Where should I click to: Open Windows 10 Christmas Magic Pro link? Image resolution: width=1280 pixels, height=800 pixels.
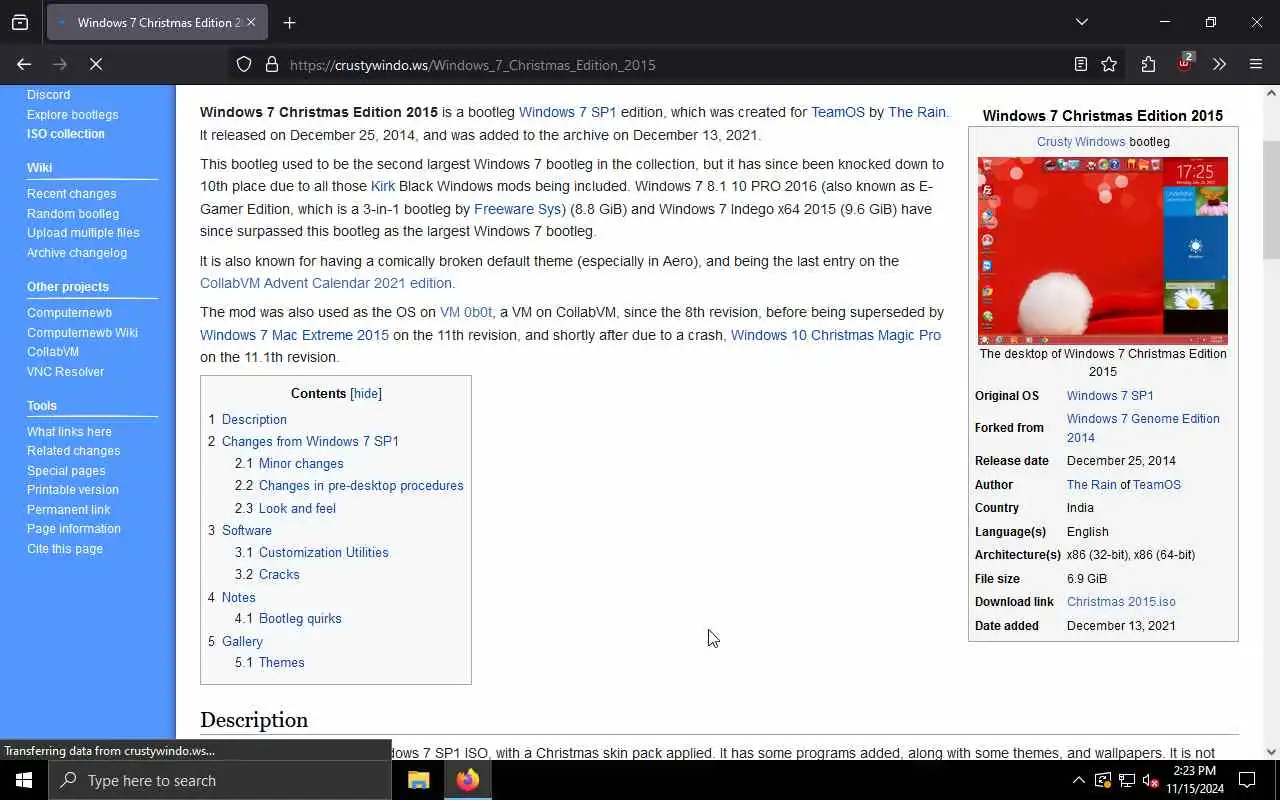pos(836,335)
